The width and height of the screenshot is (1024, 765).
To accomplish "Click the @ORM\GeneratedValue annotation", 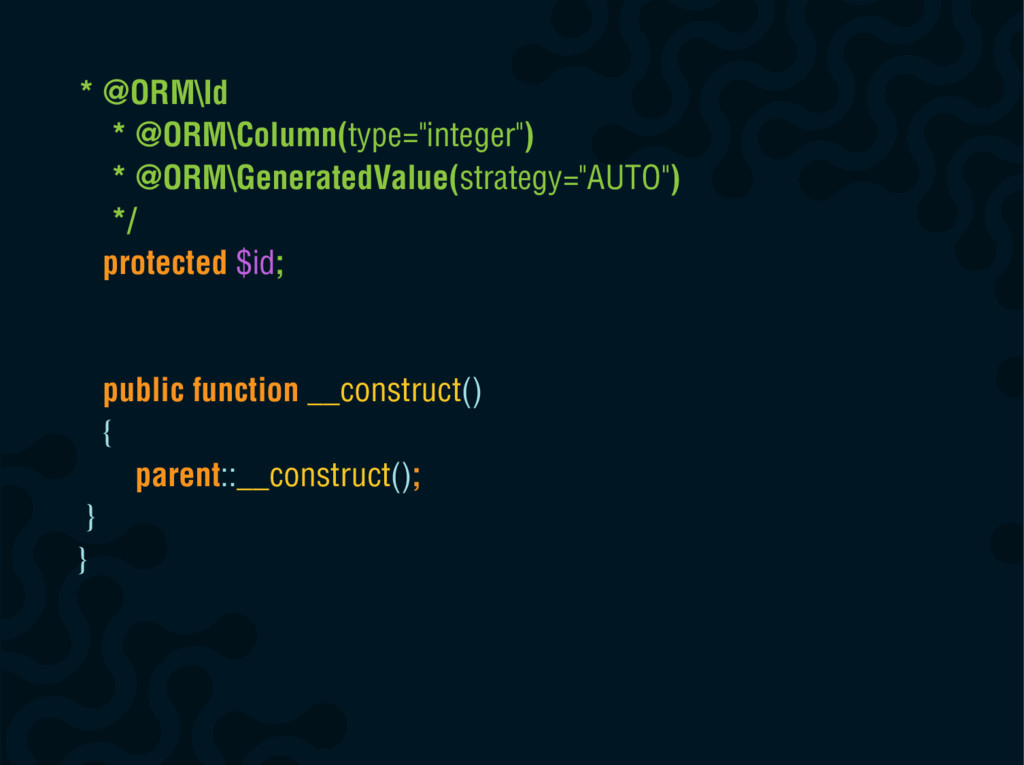I will click(296, 178).
